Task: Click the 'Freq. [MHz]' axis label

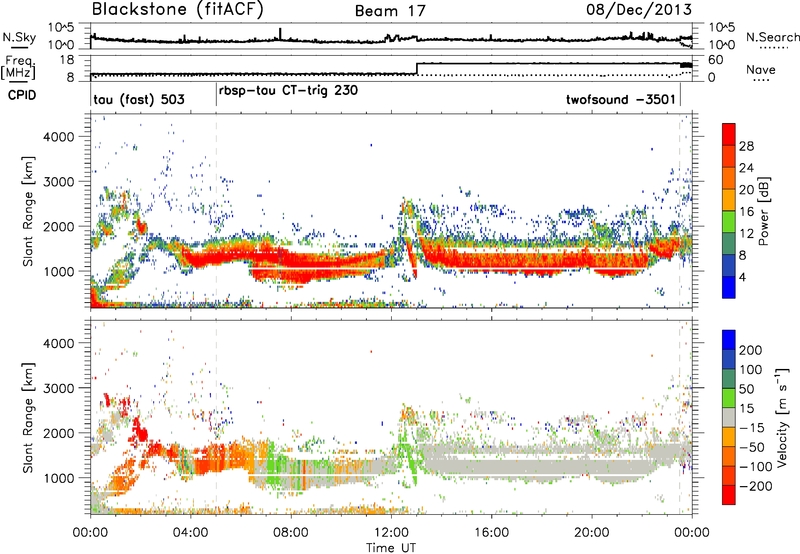Action: tap(18, 67)
